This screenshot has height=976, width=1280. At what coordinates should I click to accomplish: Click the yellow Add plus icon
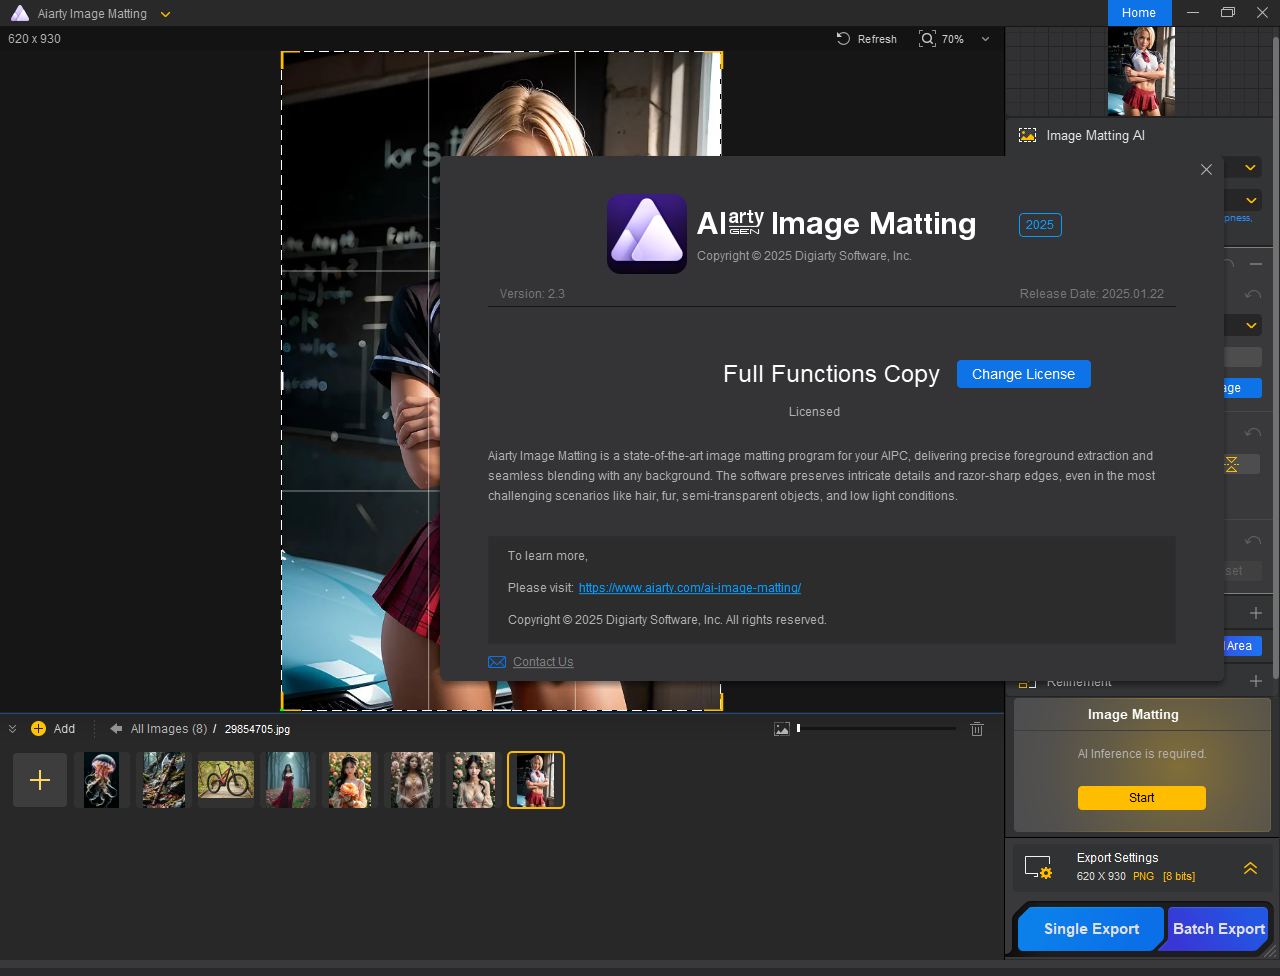(38, 729)
